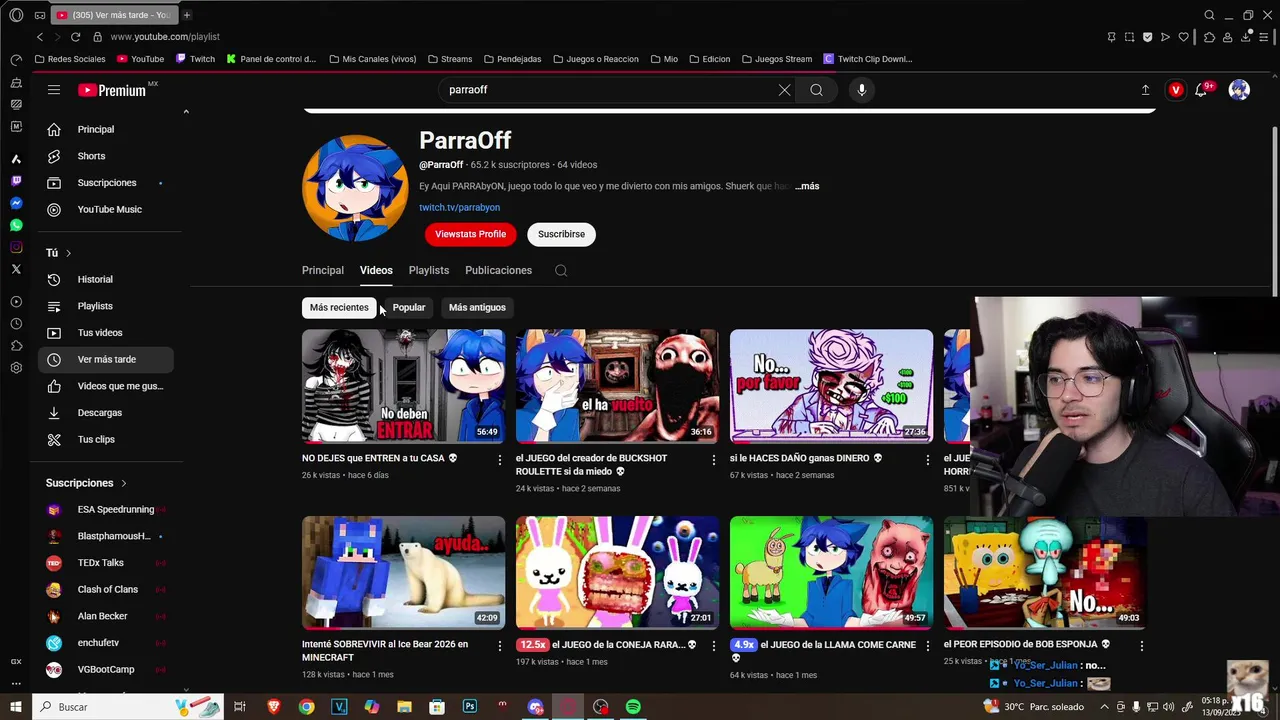1280x720 pixels.
Task: Click the YouTube Premium logo
Action: [x=112, y=90]
